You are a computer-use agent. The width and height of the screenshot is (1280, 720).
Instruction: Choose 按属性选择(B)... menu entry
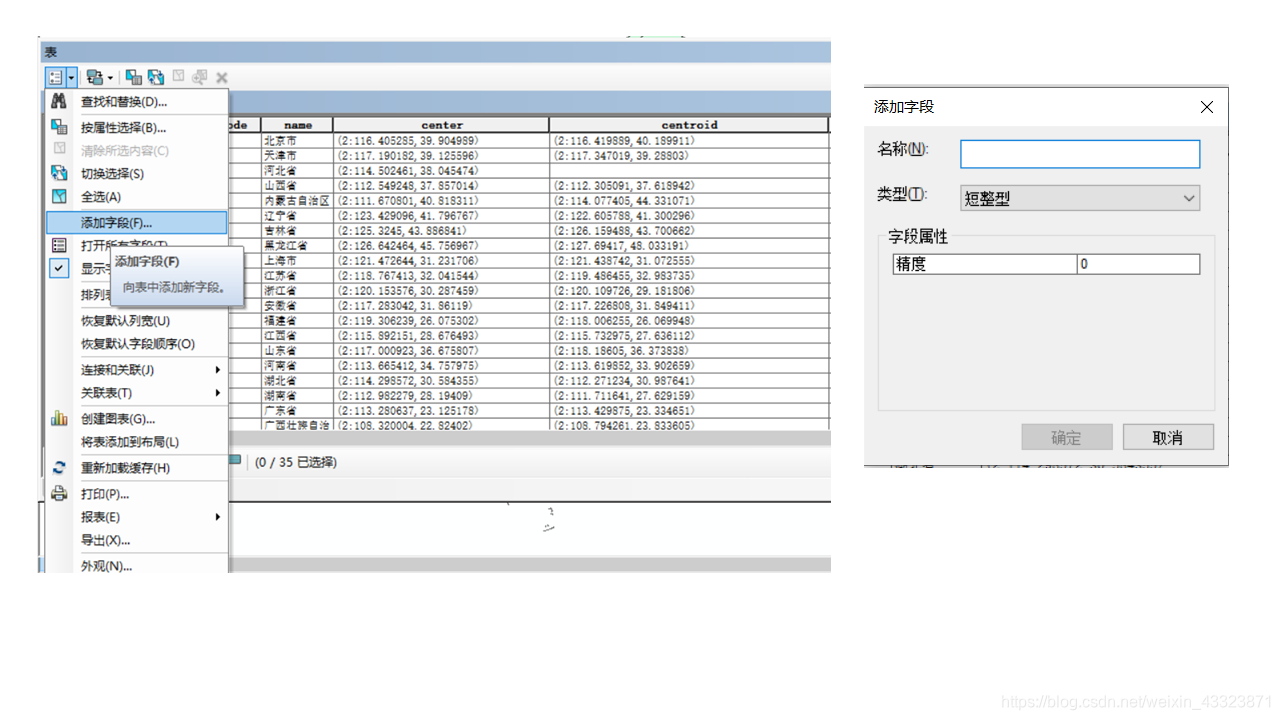(137, 127)
